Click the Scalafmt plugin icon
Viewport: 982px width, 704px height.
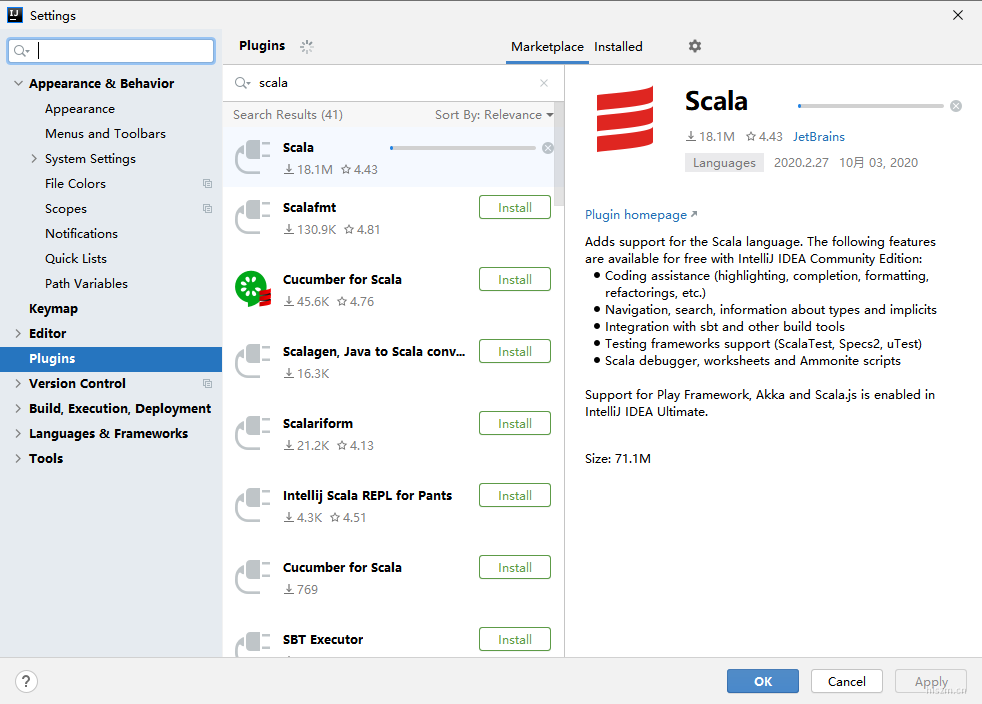[x=252, y=217]
